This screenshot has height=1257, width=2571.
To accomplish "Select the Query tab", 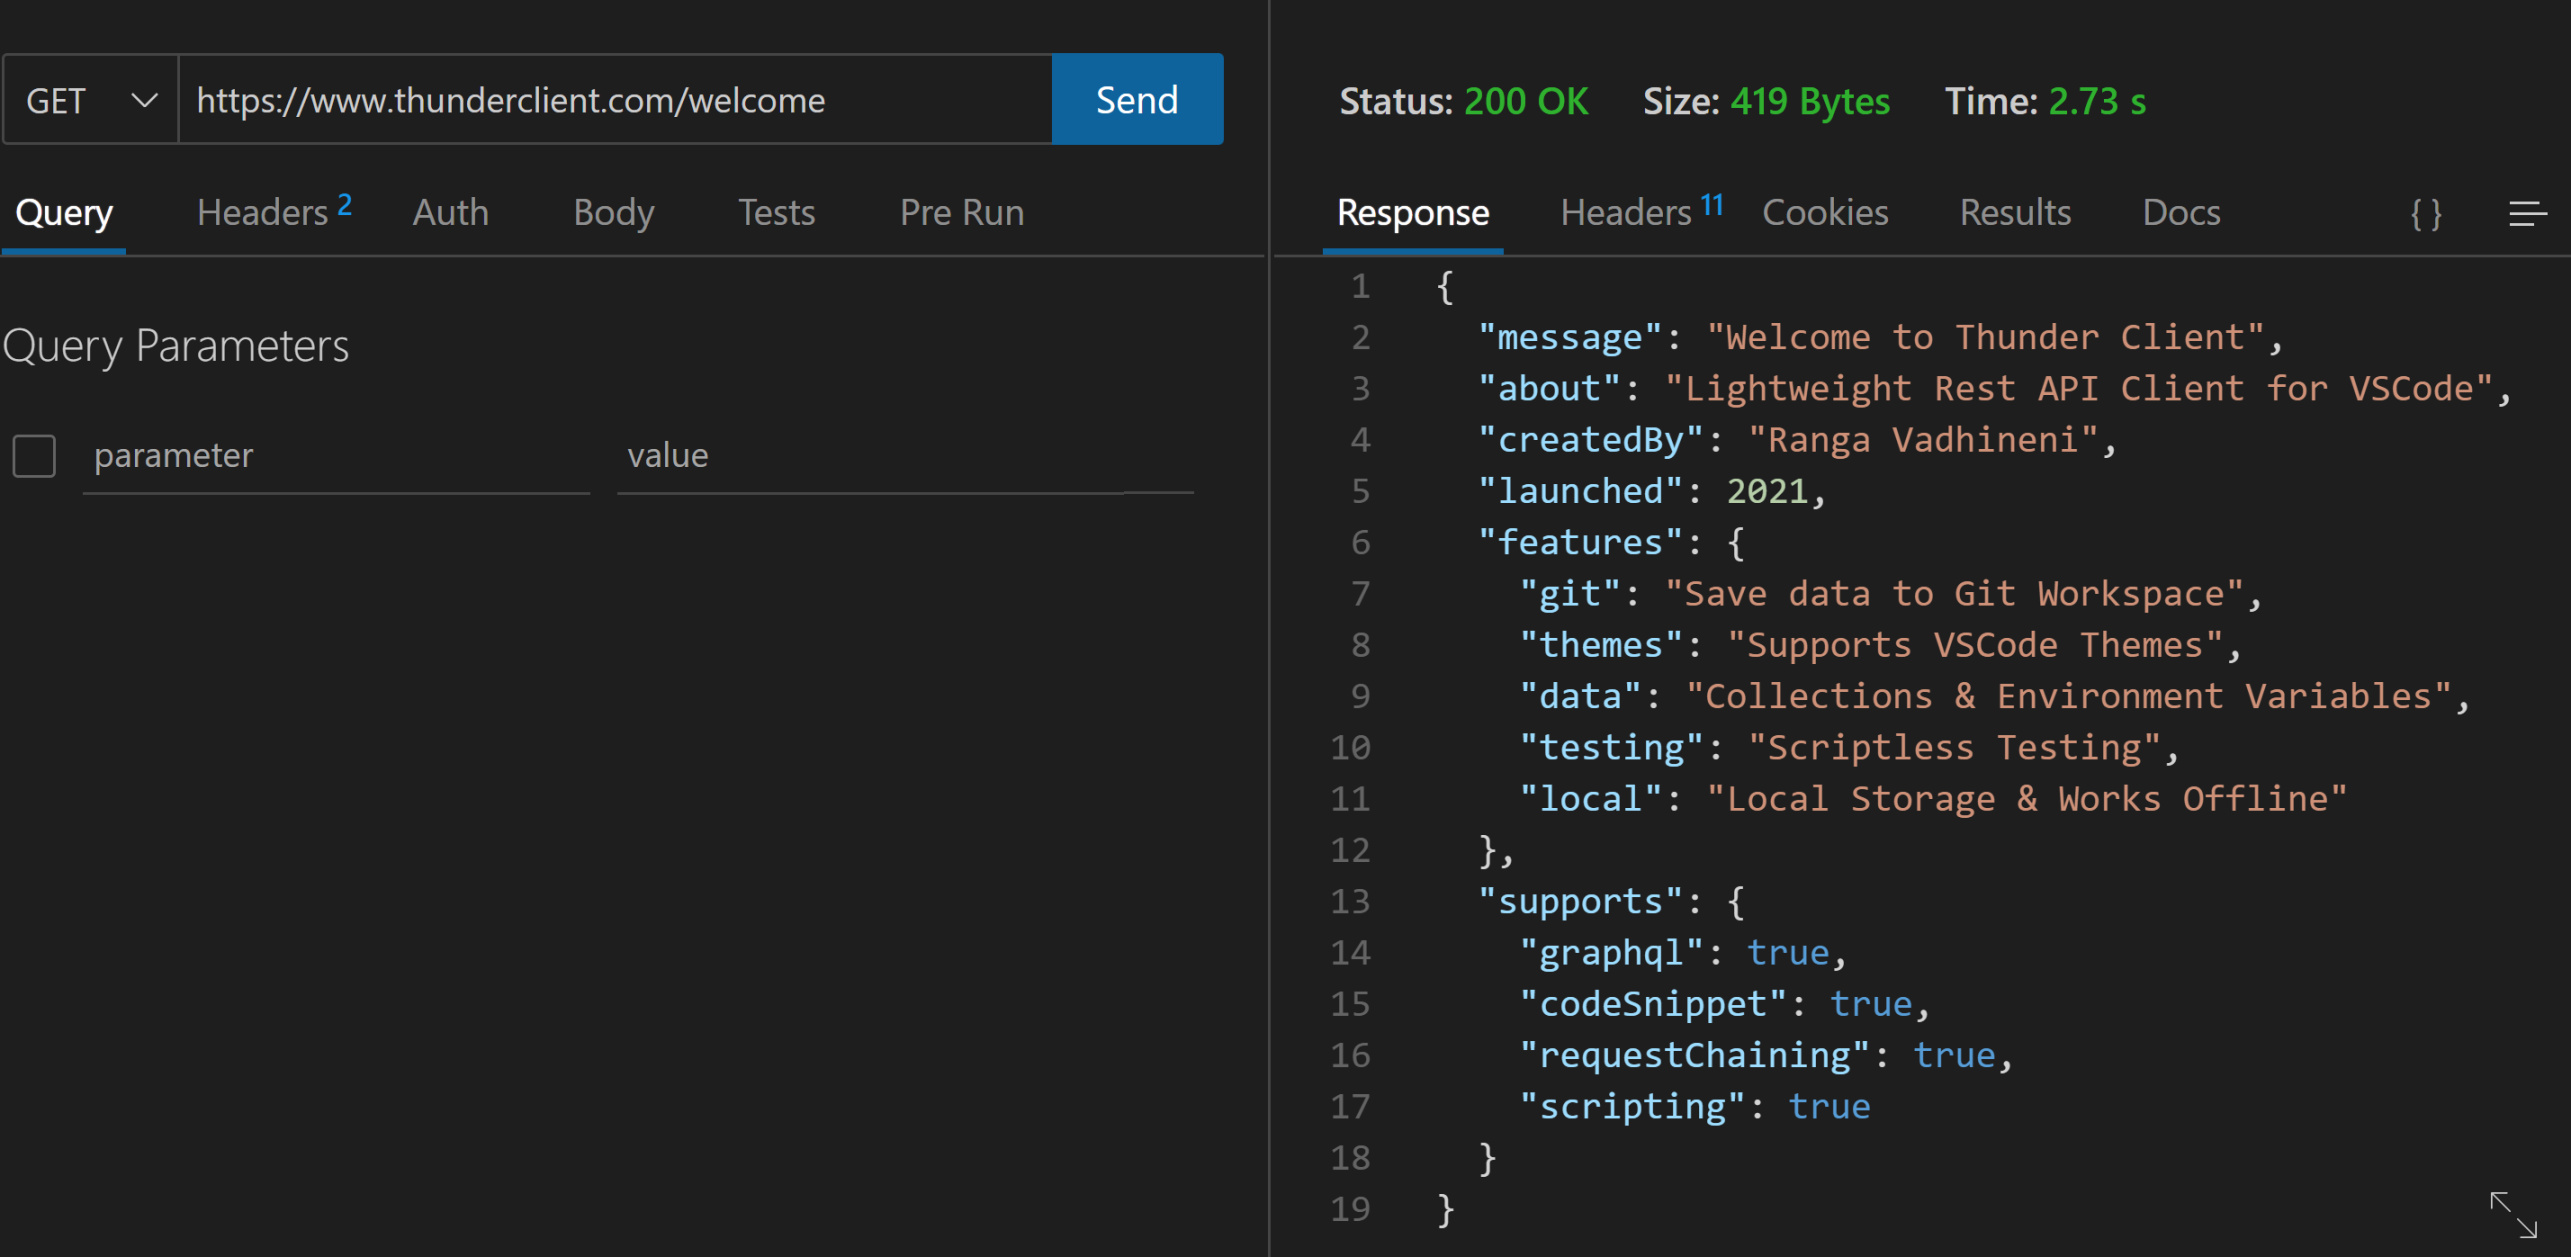I will (64, 213).
